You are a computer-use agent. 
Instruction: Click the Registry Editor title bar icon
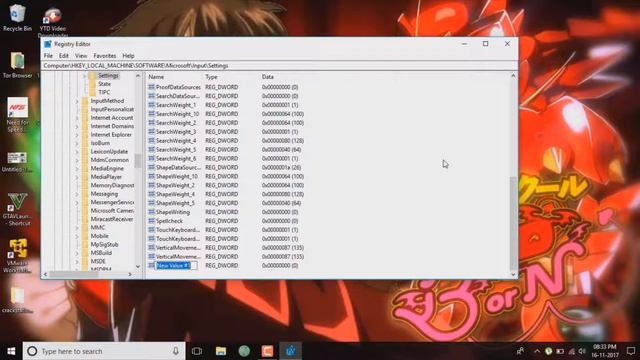coord(48,44)
